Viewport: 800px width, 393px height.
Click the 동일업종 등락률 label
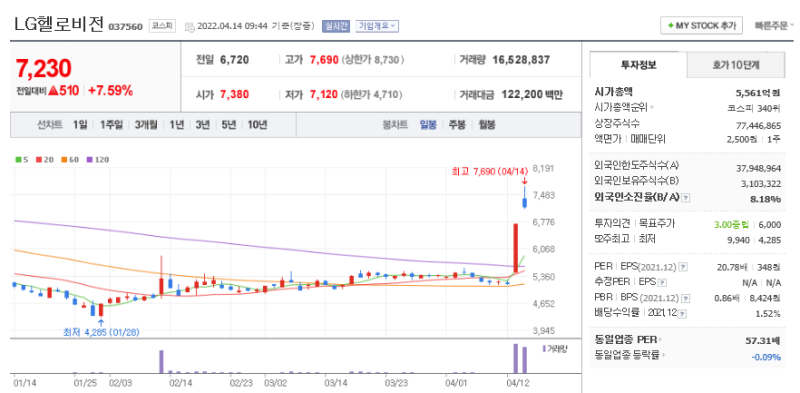point(627,356)
